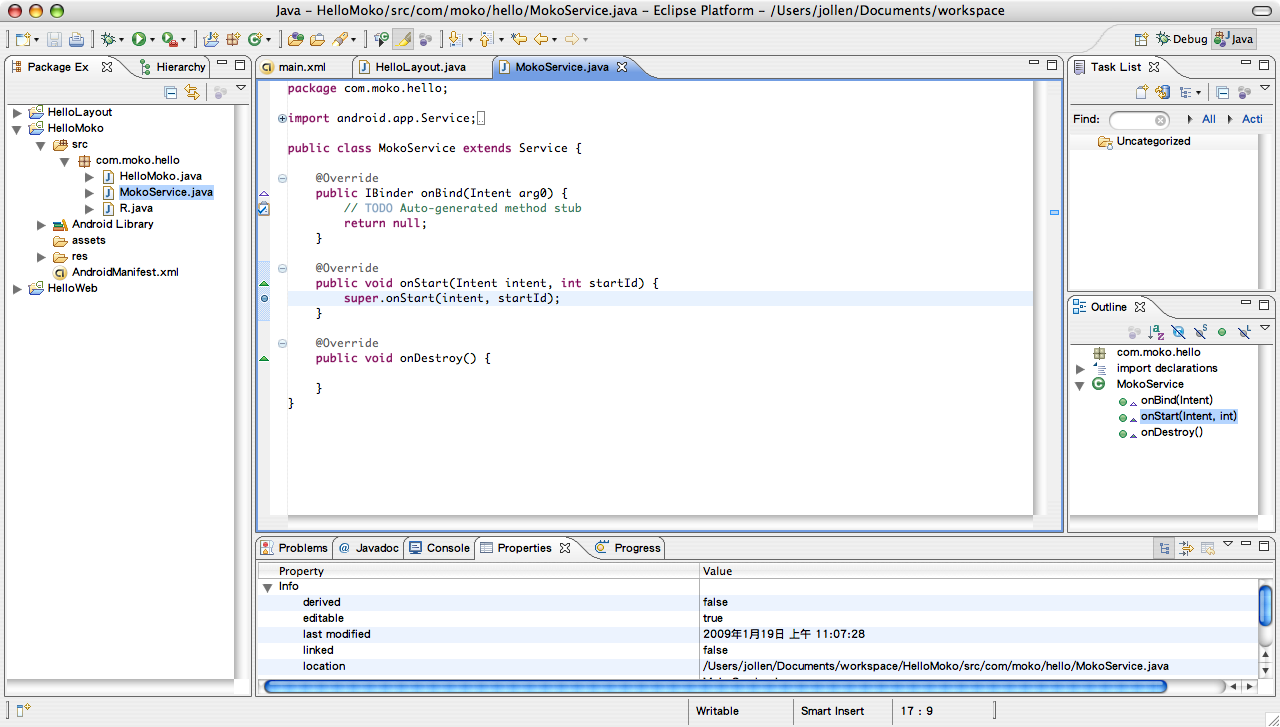Click the Open Type toolbar icon
1280x727 pixels.
[x=296, y=39]
